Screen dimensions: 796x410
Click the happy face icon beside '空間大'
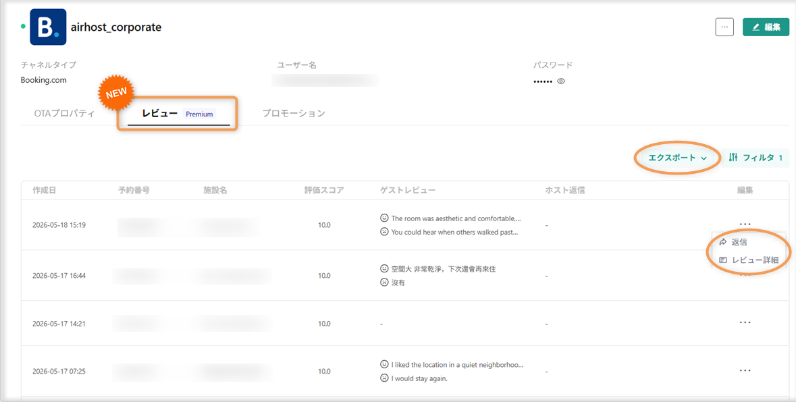[384, 268]
